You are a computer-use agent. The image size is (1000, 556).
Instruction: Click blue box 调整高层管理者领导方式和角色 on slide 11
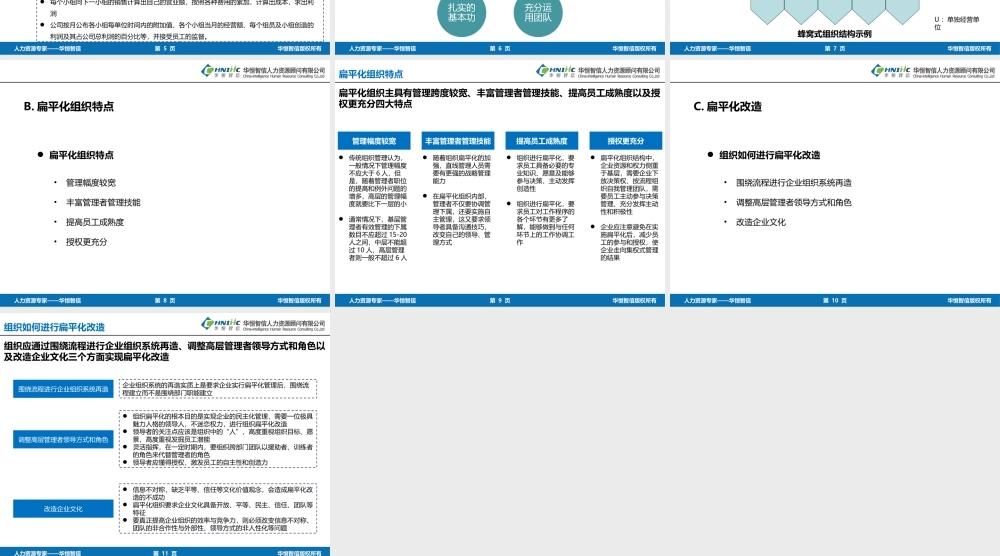63,439
